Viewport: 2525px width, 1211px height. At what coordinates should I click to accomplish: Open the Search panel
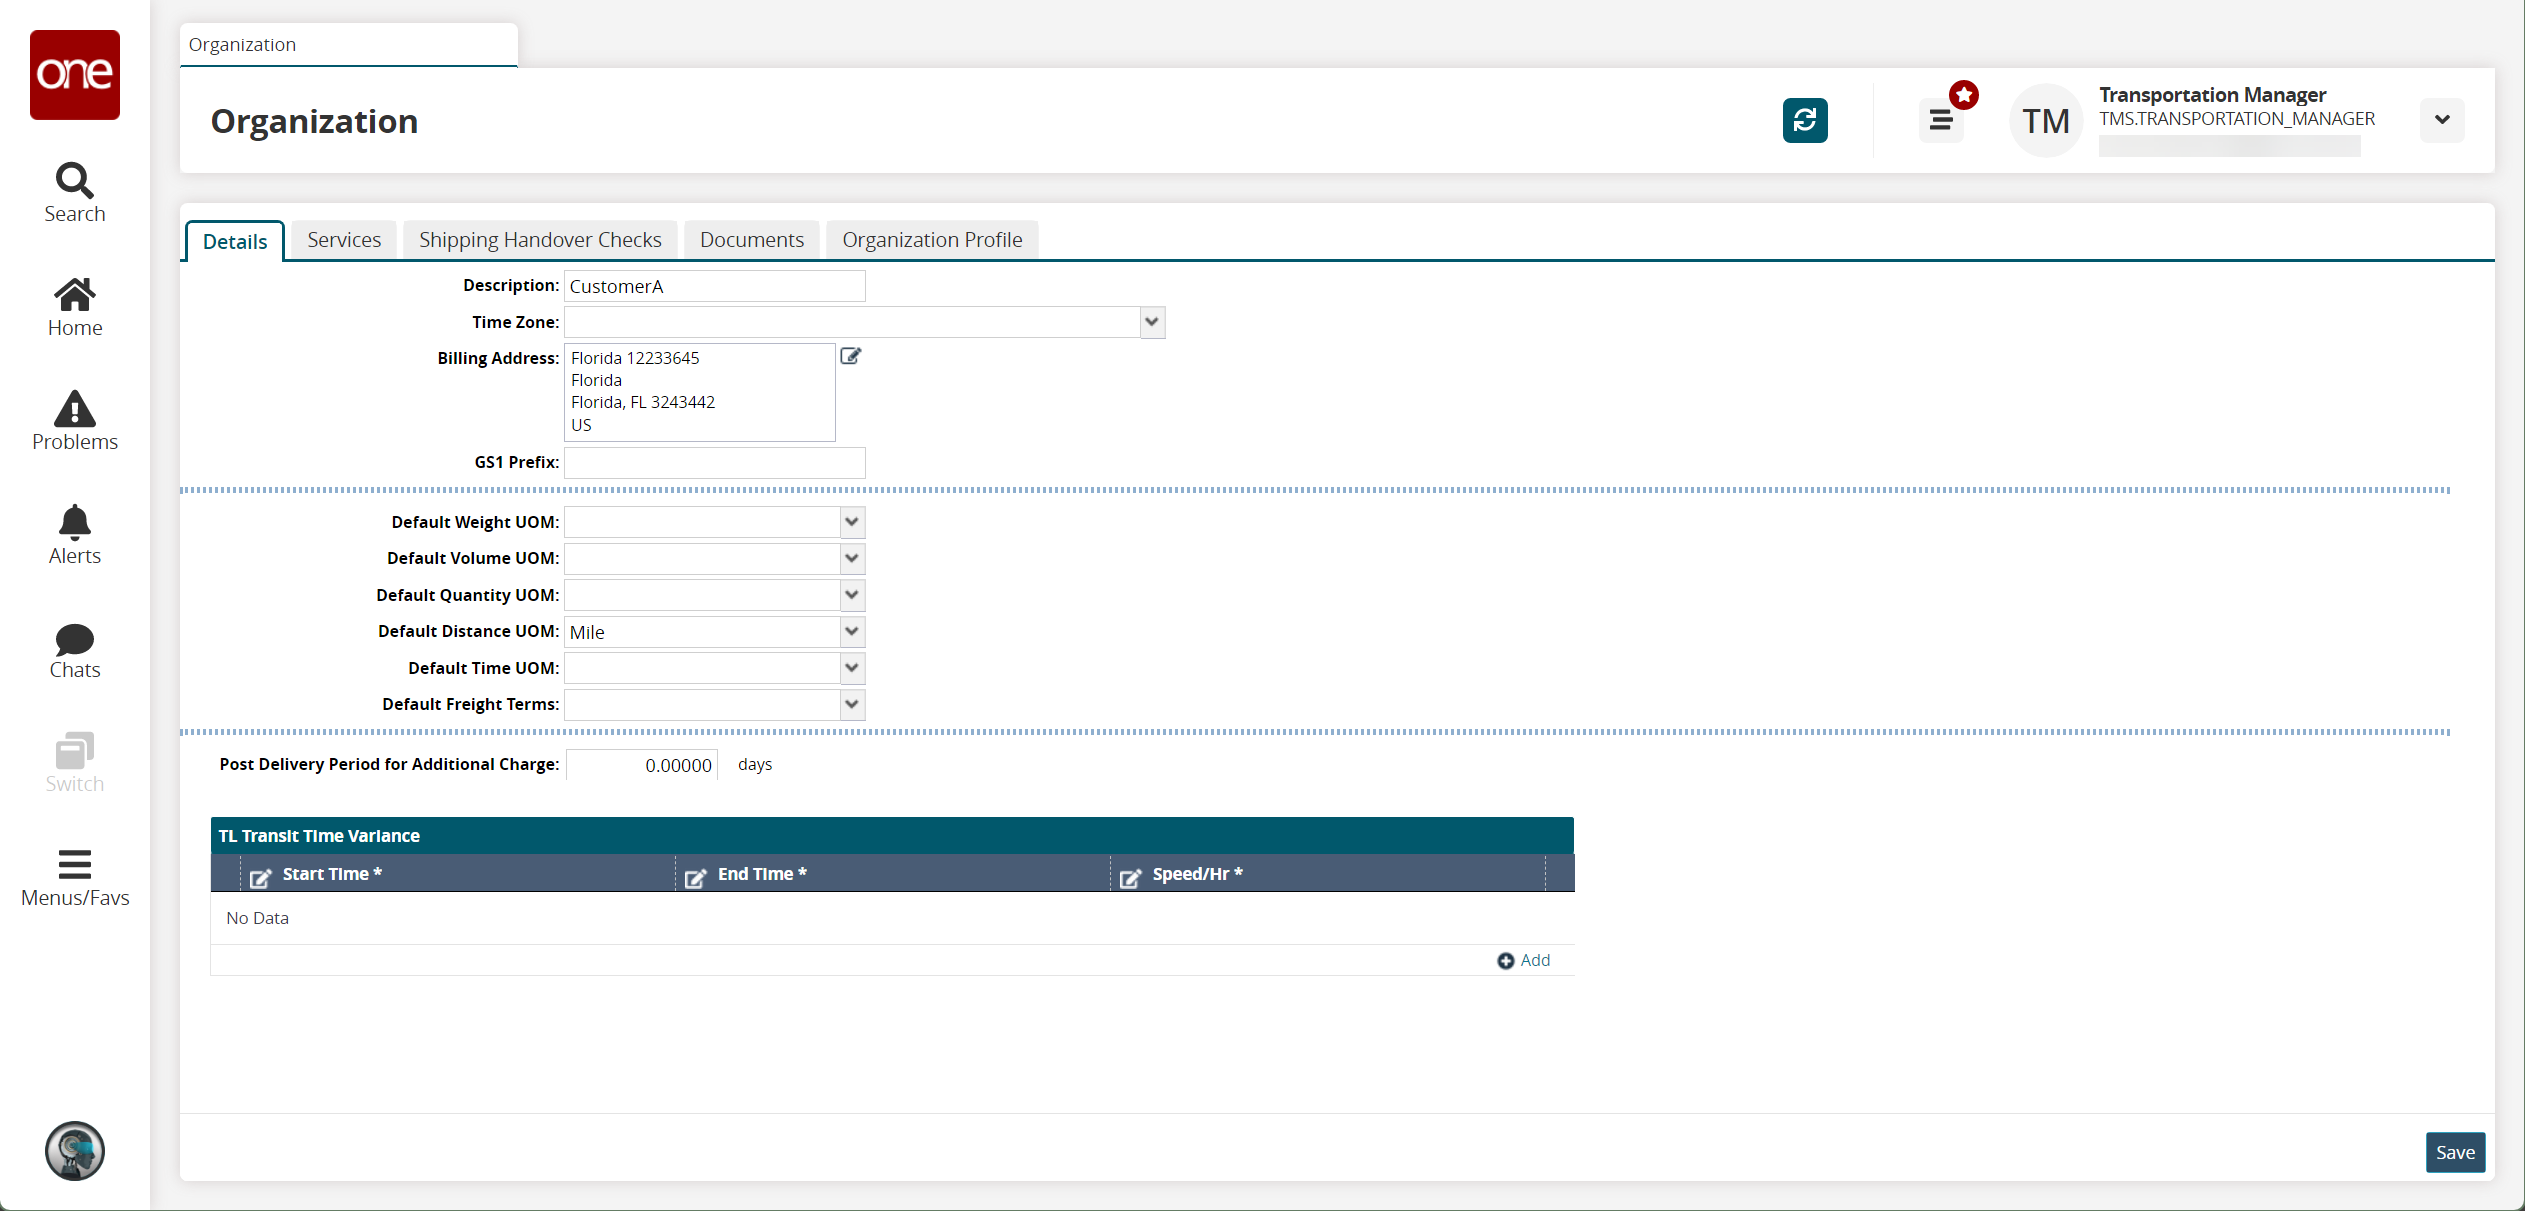pos(75,193)
